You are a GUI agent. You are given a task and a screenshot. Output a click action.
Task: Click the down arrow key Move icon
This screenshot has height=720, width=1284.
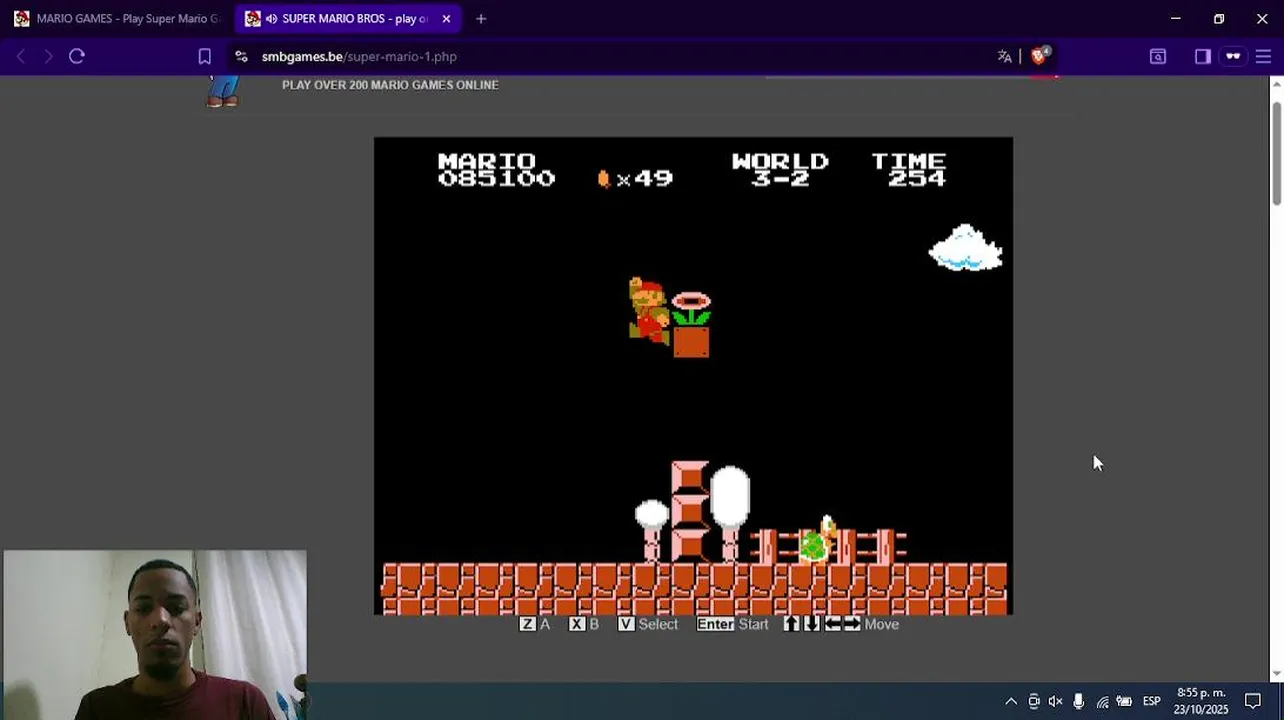811,624
